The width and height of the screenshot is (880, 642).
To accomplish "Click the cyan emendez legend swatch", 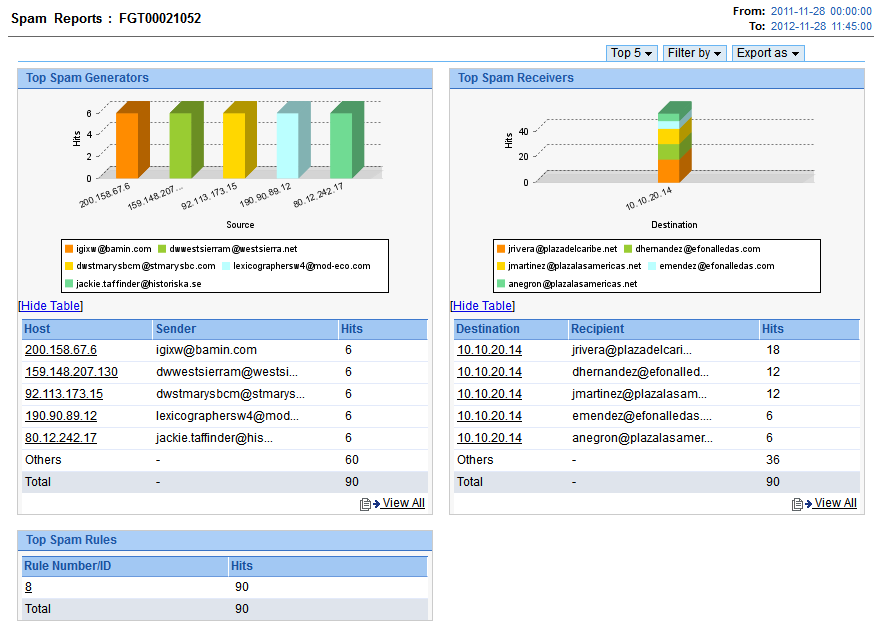I will tap(652, 266).
